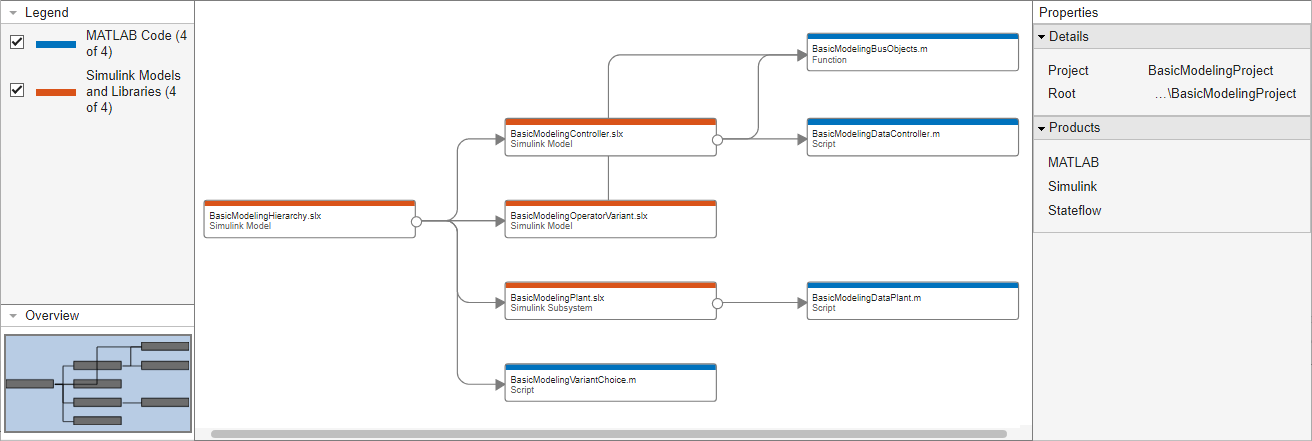
Task: Collapse the Legend panel
Action: click(13, 13)
